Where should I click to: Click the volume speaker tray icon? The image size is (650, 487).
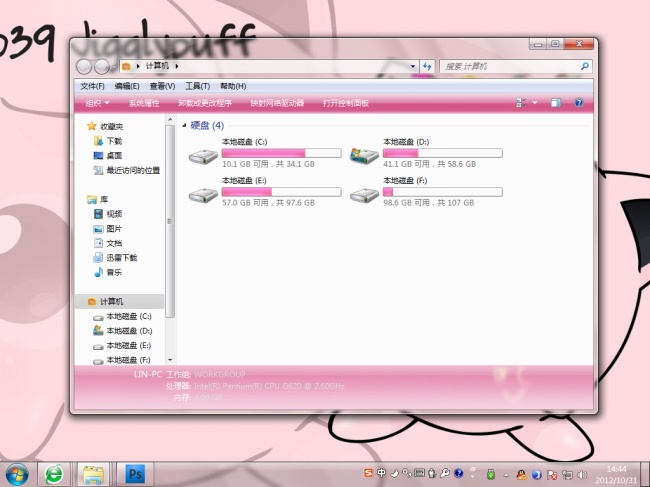click(582, 475)
